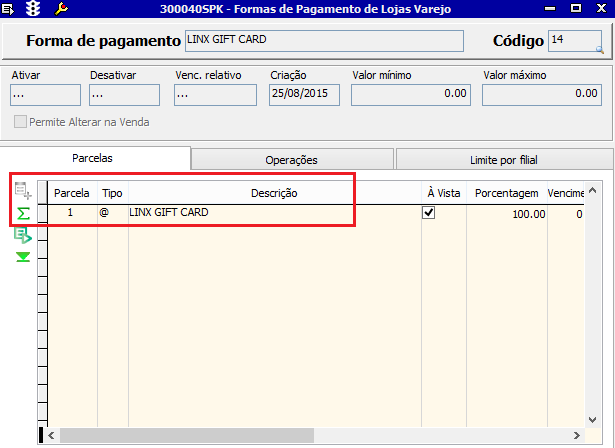
Task: Focus the Código field showing 14
Action: click(x=575, y=41)
